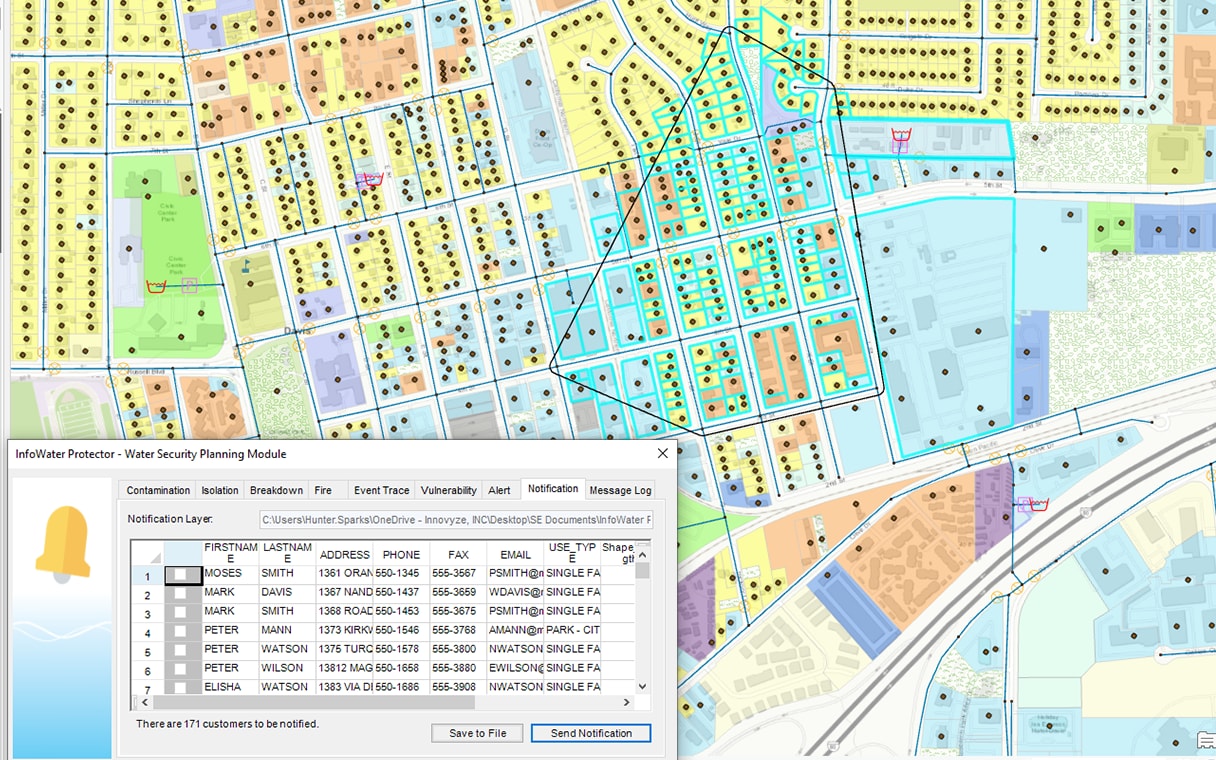Click the table's select-all corner triangle

pos(155,556)
